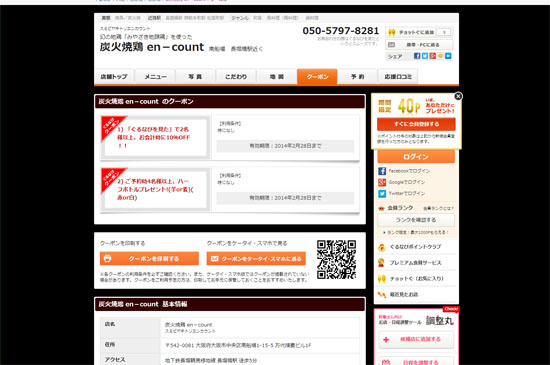Screen dimensions: 550x365
Task: Select the クーポン tab
Action: tap(317, 76)
